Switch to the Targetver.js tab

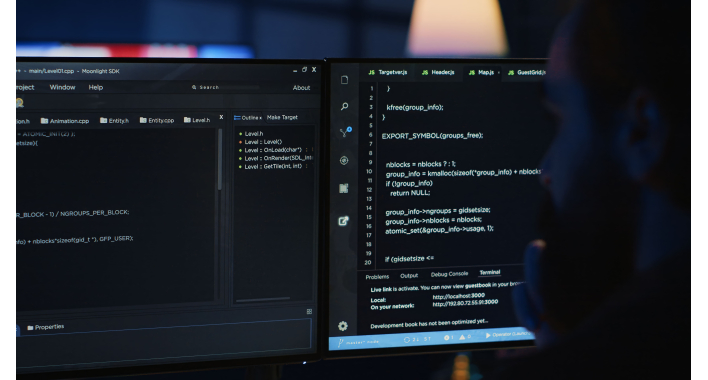point(387,72)
